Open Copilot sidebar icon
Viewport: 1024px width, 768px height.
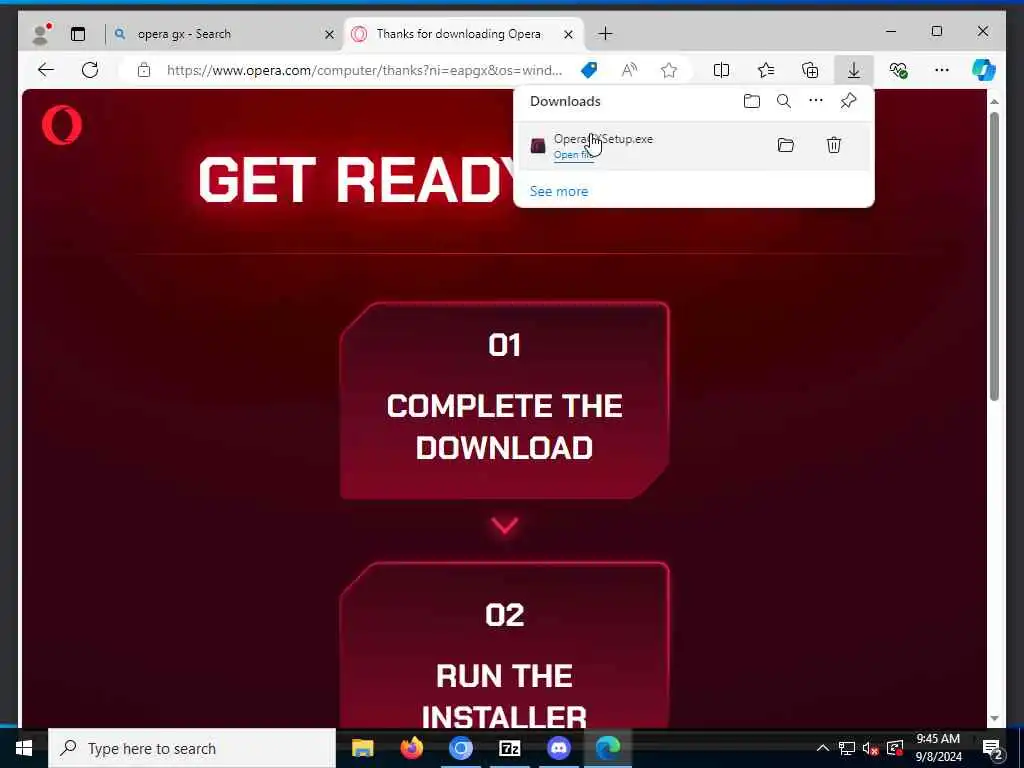coord(984,70)
